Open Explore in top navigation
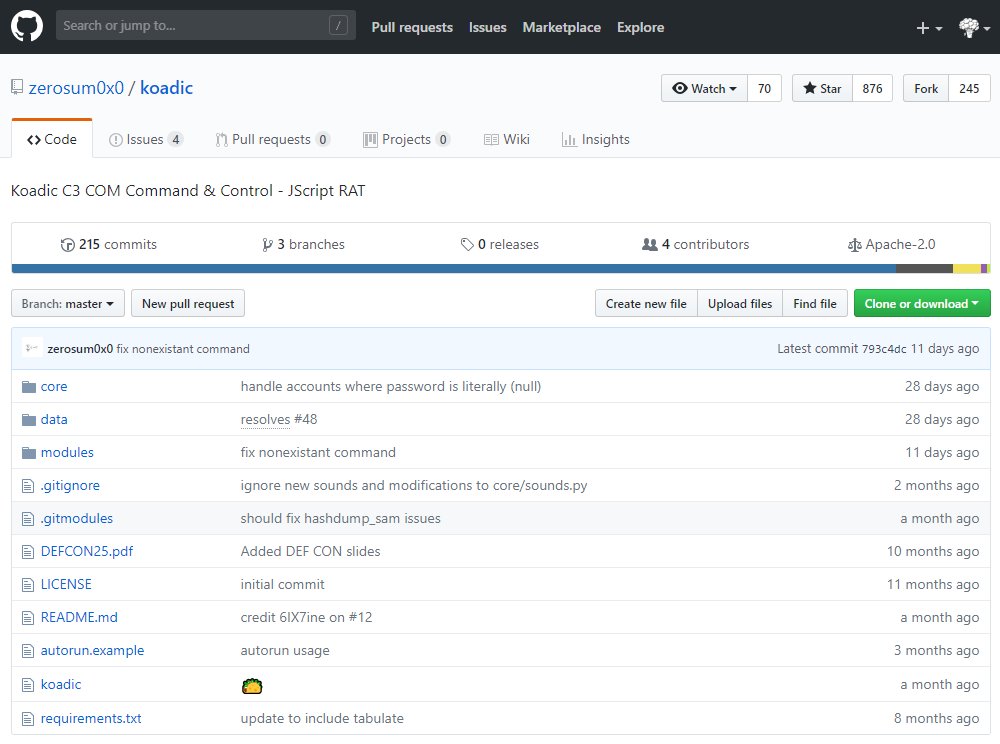This screenshot has width=1000, height=744. (640, 27)
